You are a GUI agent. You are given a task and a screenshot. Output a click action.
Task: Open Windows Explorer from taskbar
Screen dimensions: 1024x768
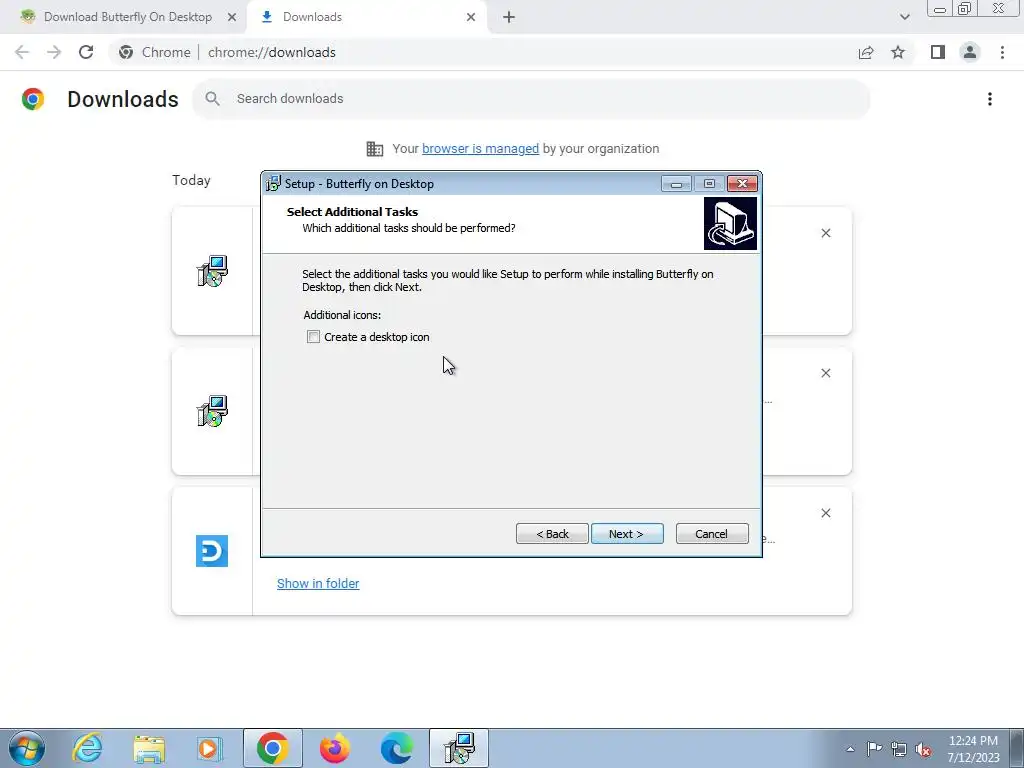point(149,748)
